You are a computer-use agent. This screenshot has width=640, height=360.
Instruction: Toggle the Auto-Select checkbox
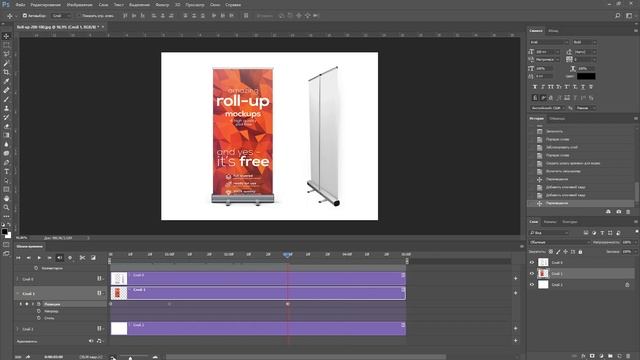point(24,16)
